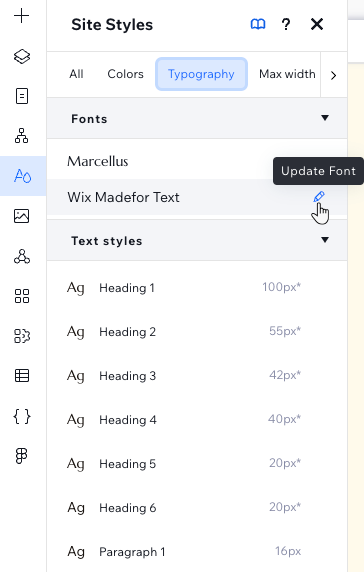Click the question mark help icon
364x572 pixels.
286,24
